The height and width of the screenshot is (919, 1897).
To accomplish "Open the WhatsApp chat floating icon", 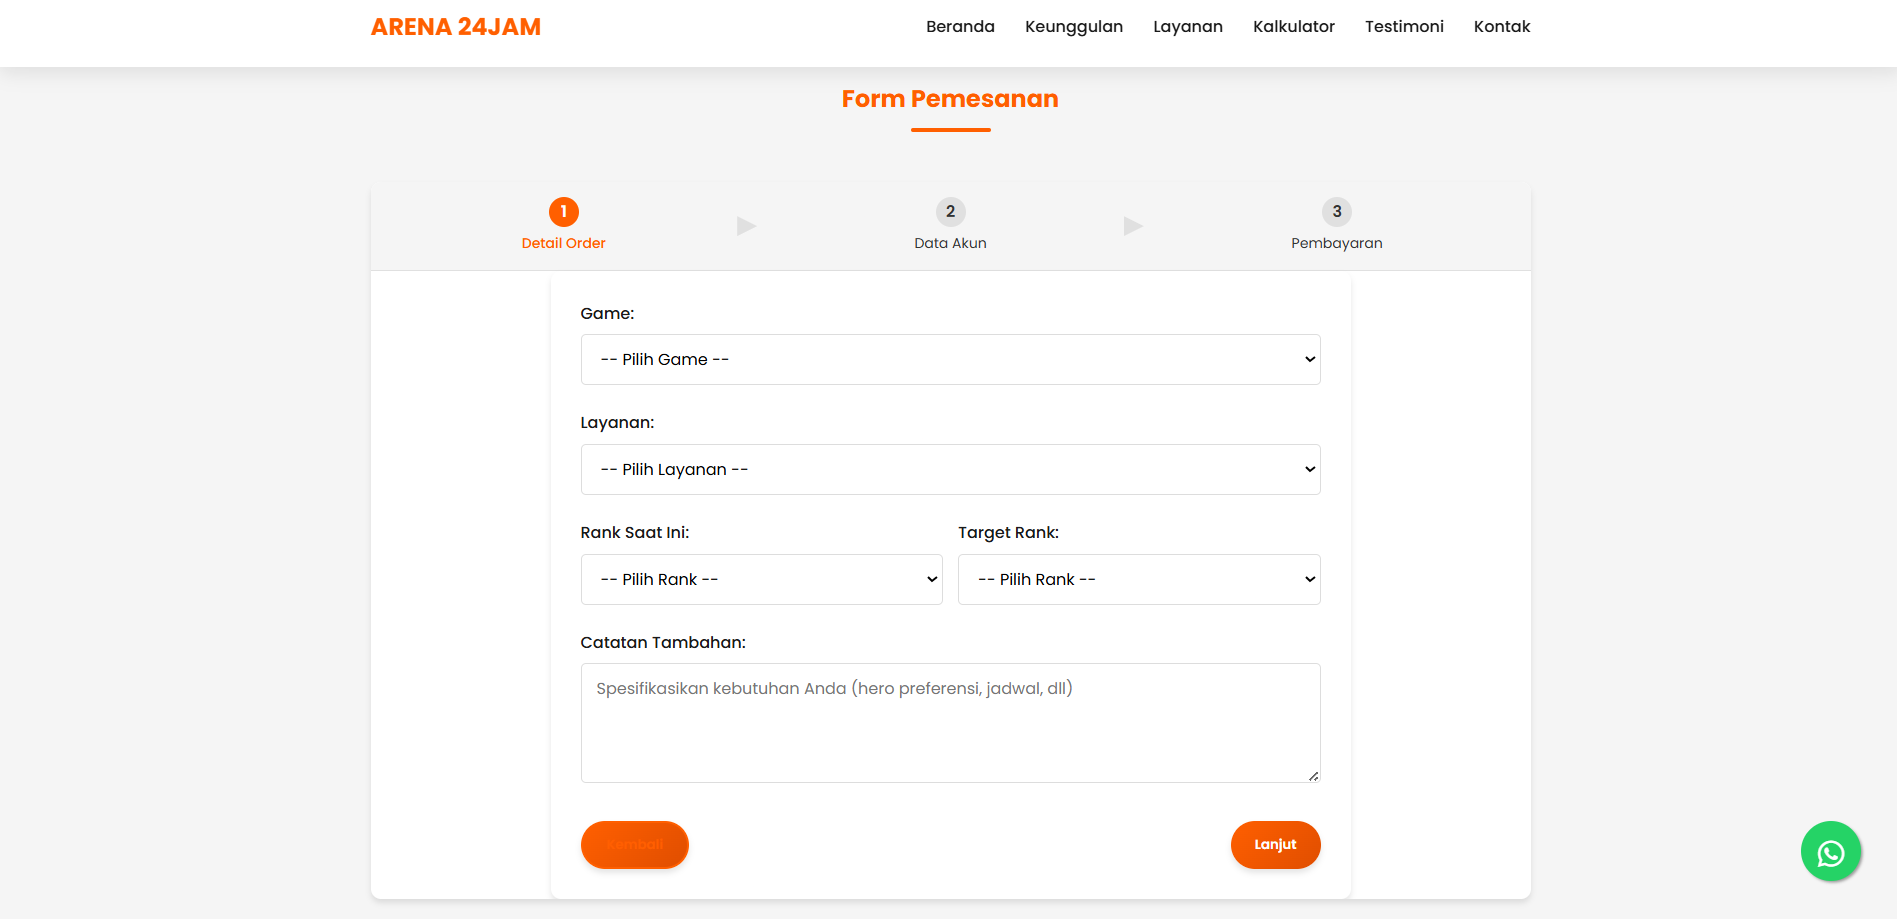I will point(1830,852).
